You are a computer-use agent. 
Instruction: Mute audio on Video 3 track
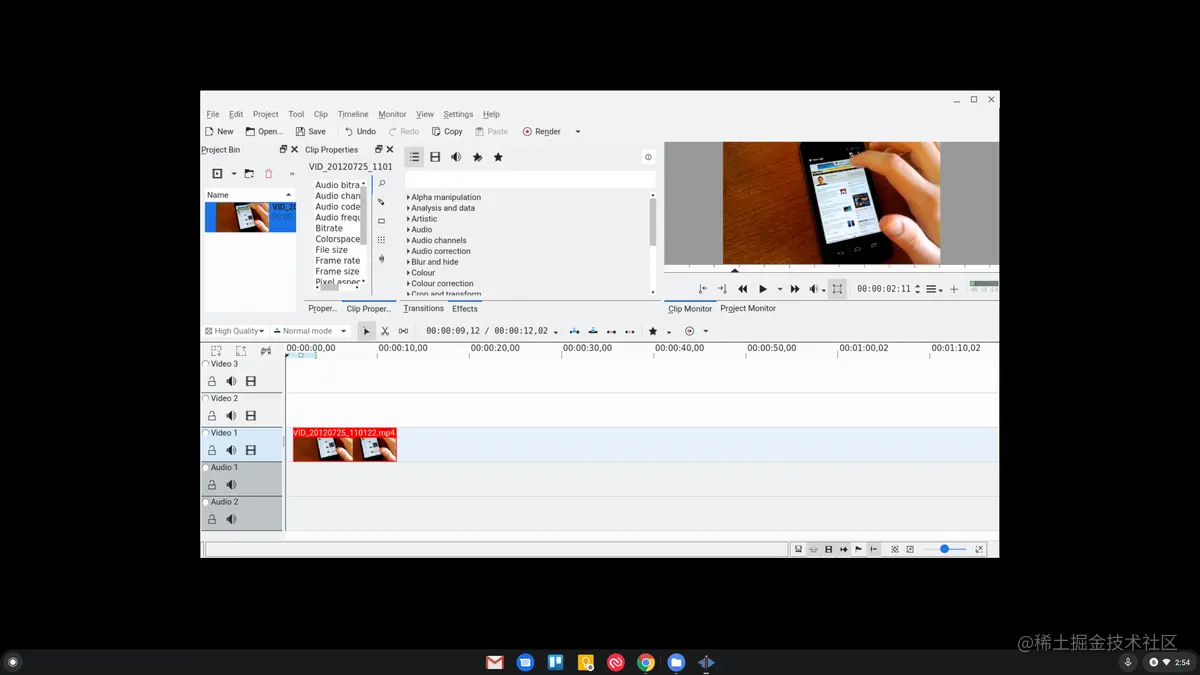231,381
